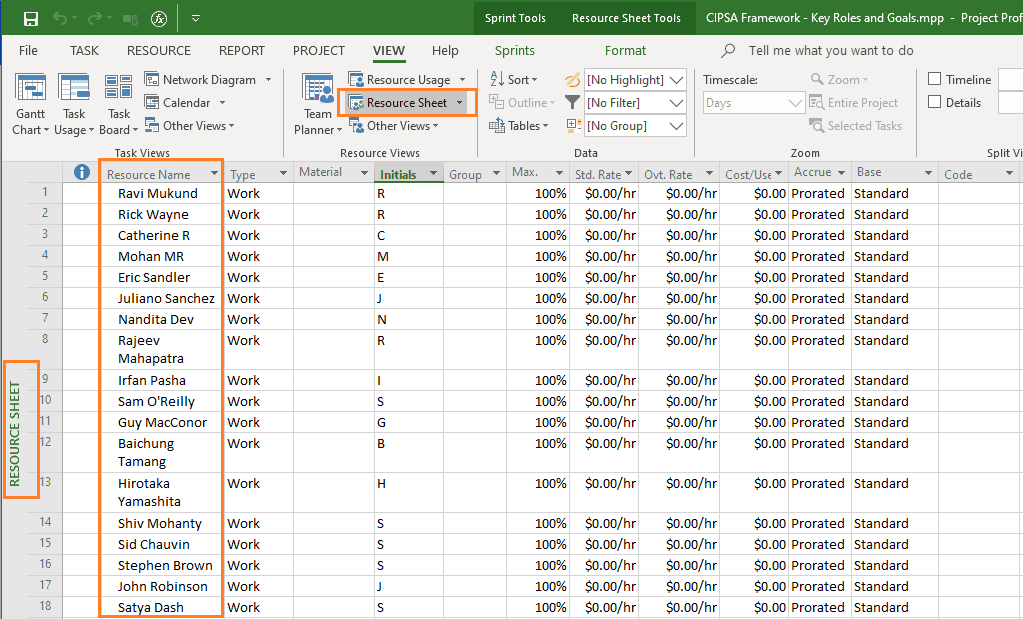The width and height of the screenshot is (1023, 619).
Task: Click the Indicators info icon column header
Action: pos(82,172)
